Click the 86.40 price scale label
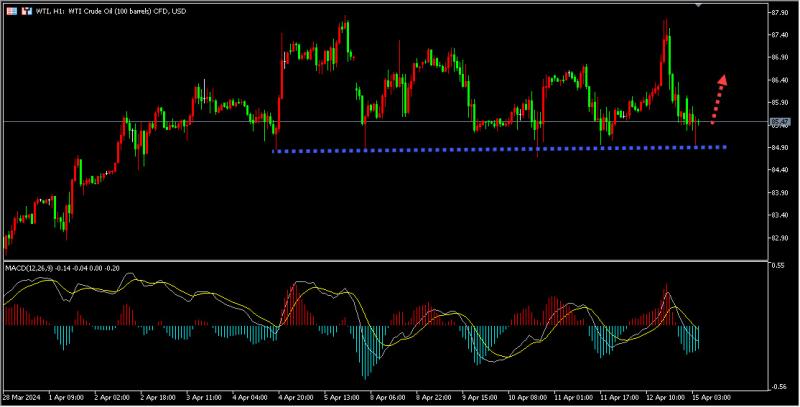800x407 pixels. point(780,80)
